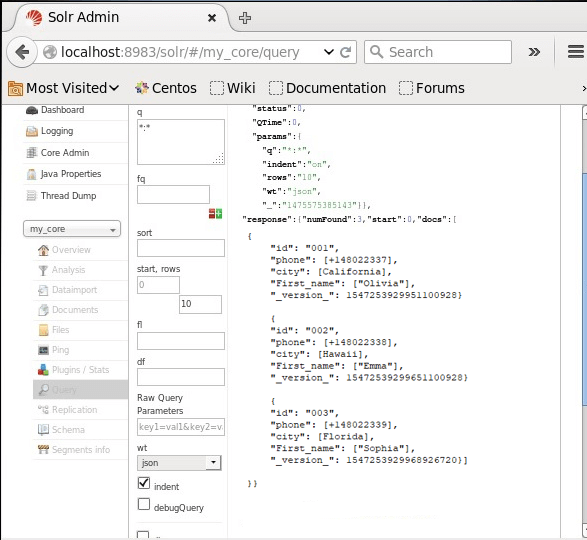
Task: Click the fl field list input
Action: pyautogui.click(x=181, y=341)
